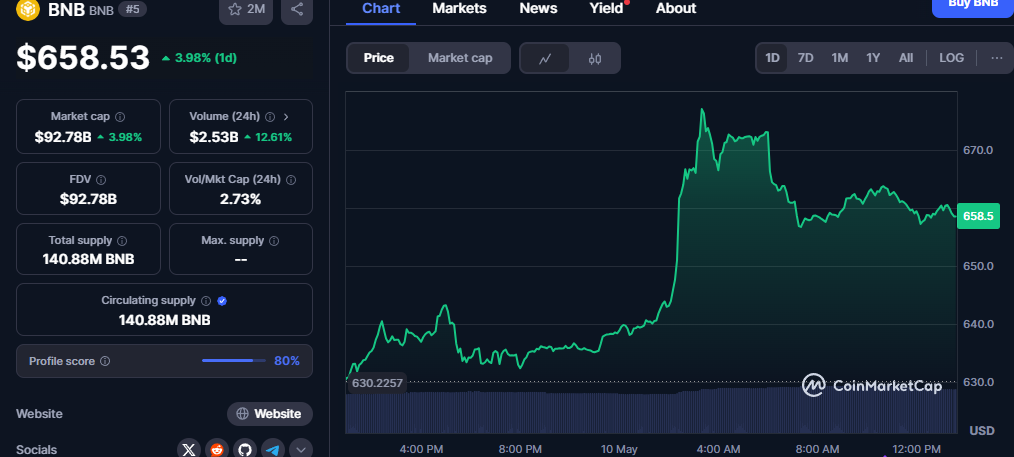Switch to the About tab
Screen dimensions: 1014x457
676,9
